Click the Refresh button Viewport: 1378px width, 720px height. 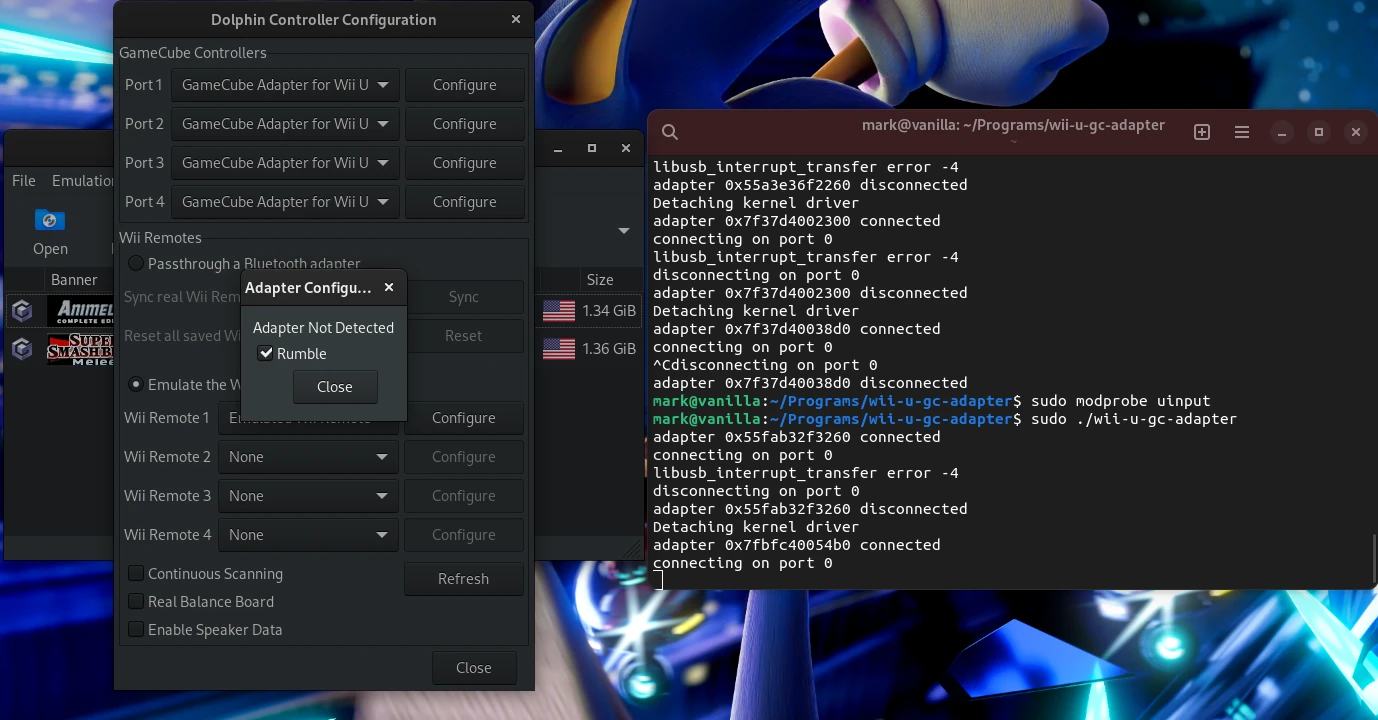(464, 579)
